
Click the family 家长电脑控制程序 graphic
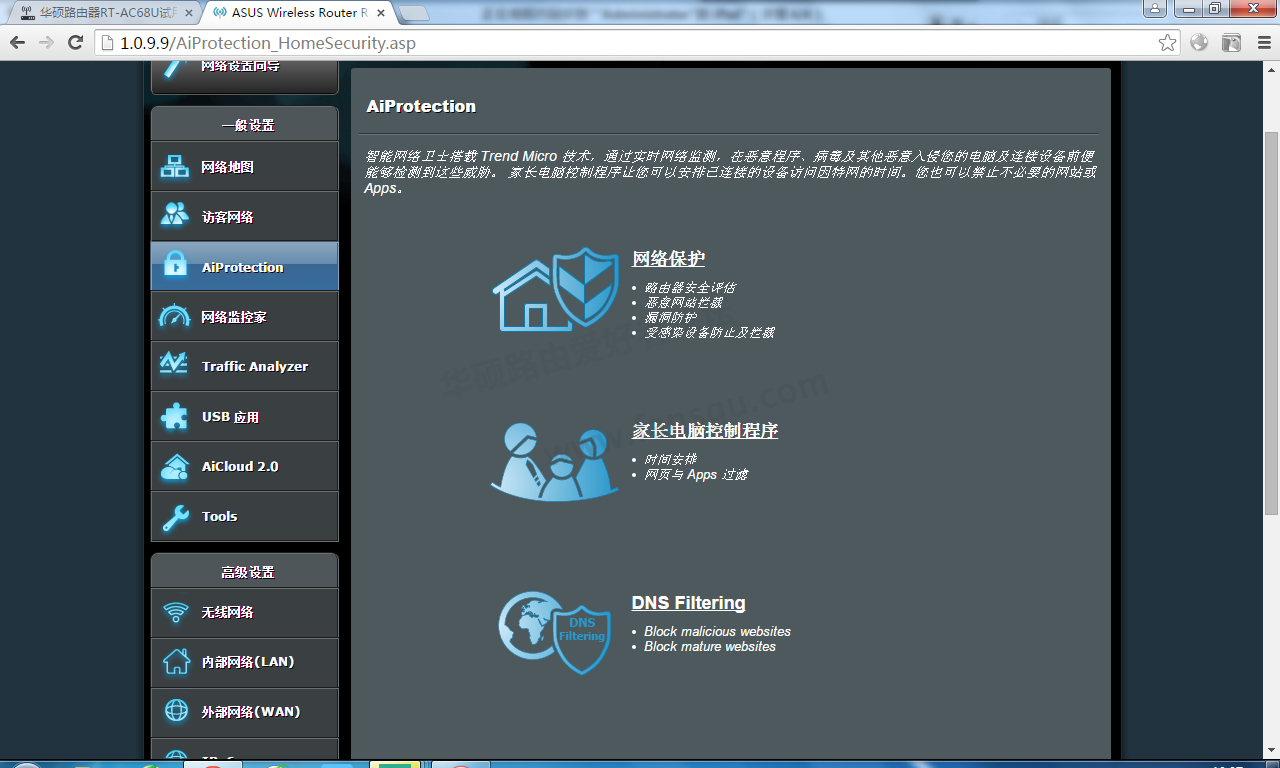coord(555,461)
